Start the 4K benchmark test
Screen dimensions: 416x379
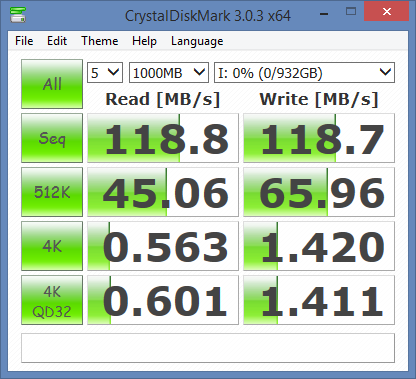pyautogui.click(x=52, y=246)
